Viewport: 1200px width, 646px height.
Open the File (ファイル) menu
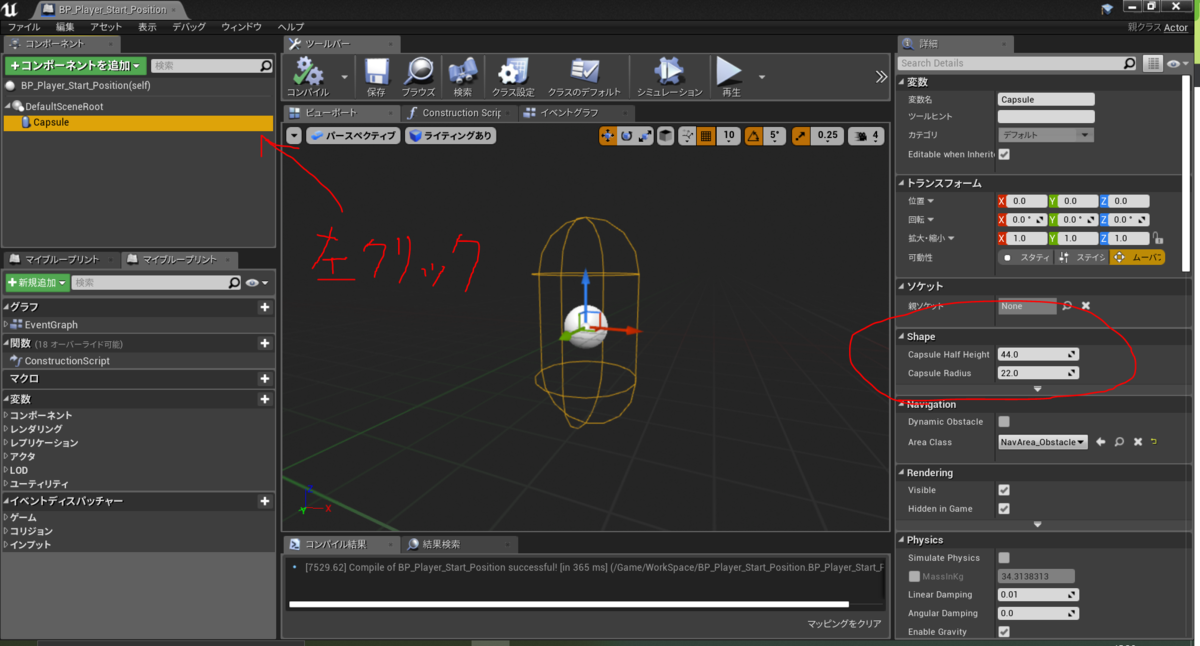click(x=24, y=27)
